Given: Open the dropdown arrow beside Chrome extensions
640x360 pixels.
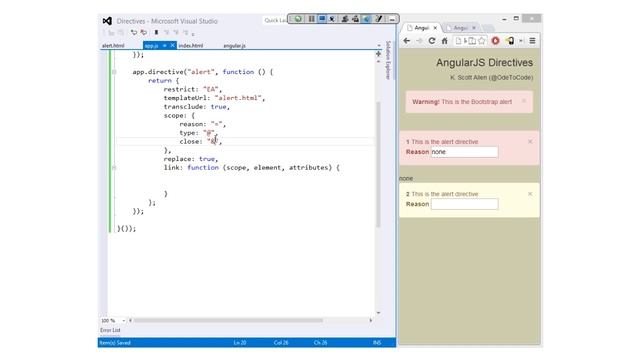Looking at the screenshot, I should coord(521,41).
